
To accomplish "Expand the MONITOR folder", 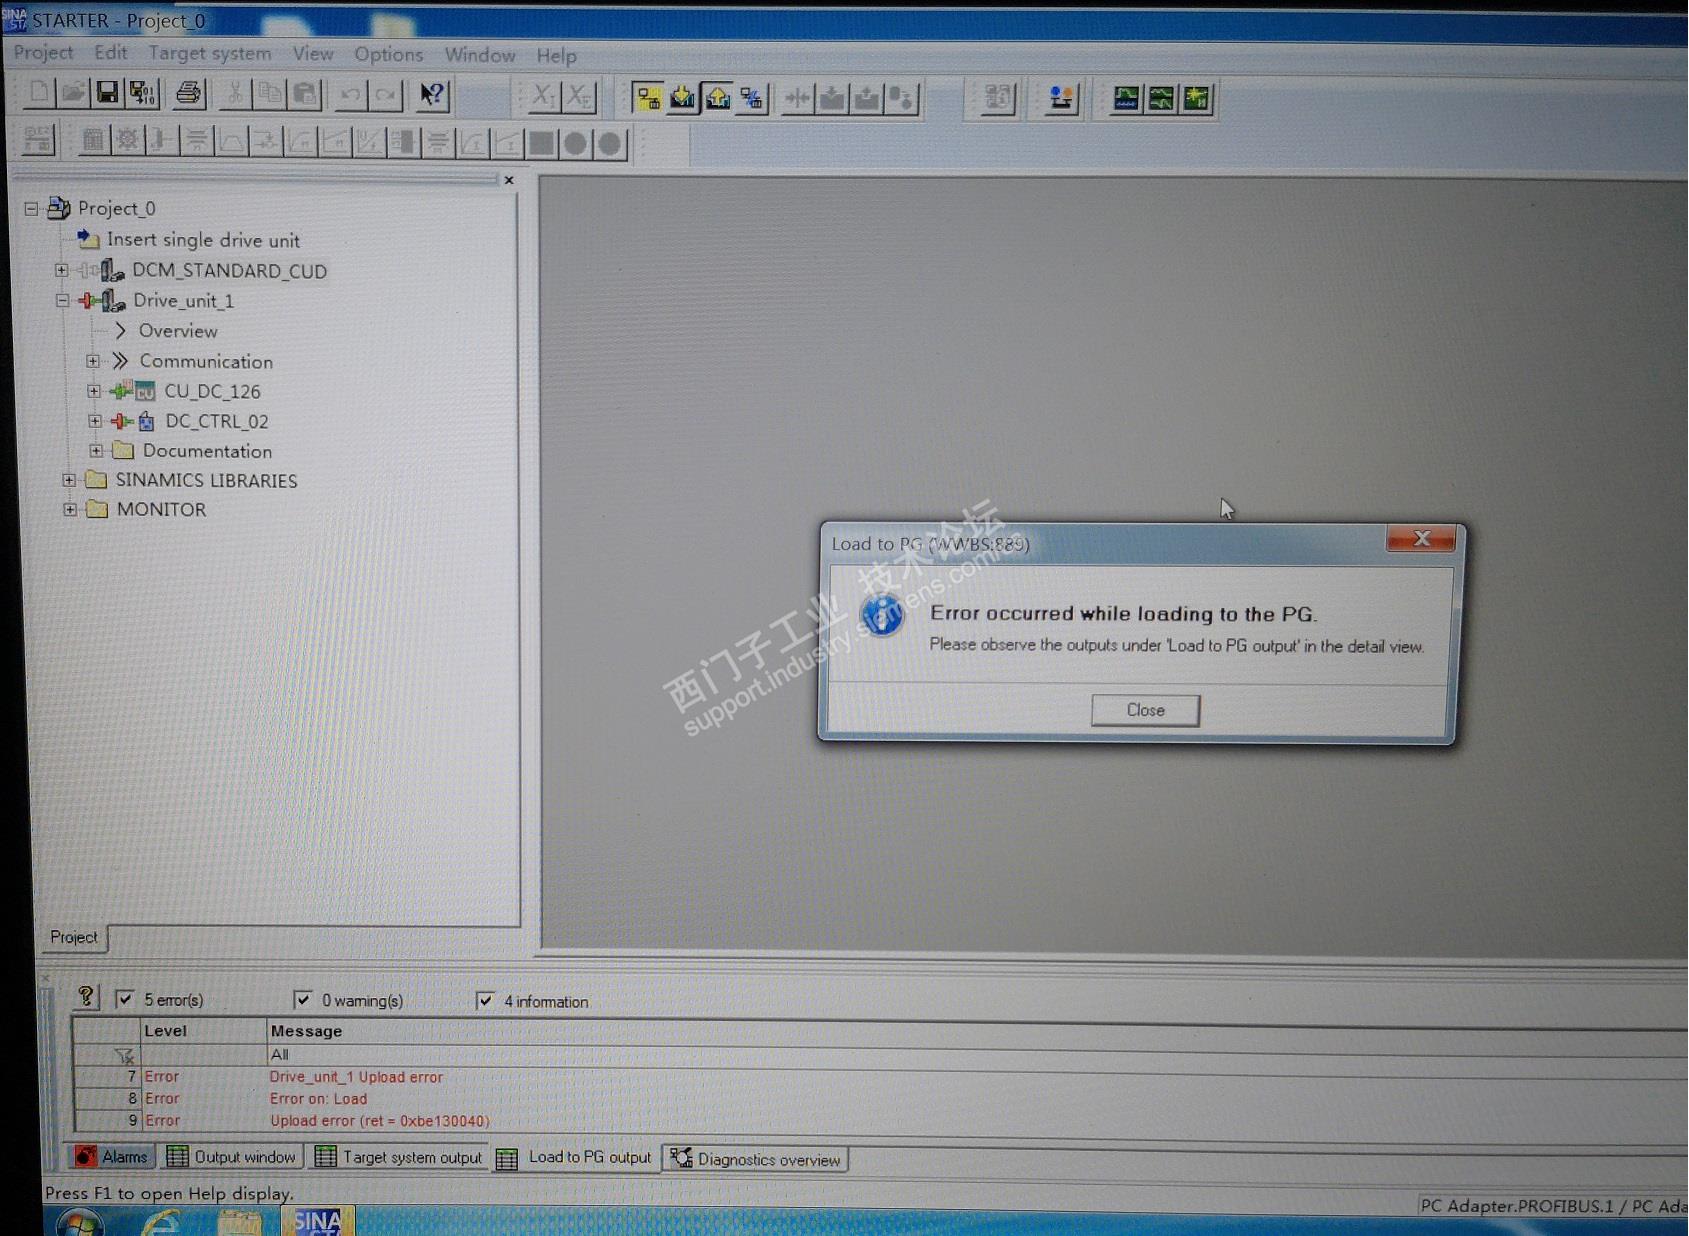I will (70, 509).
